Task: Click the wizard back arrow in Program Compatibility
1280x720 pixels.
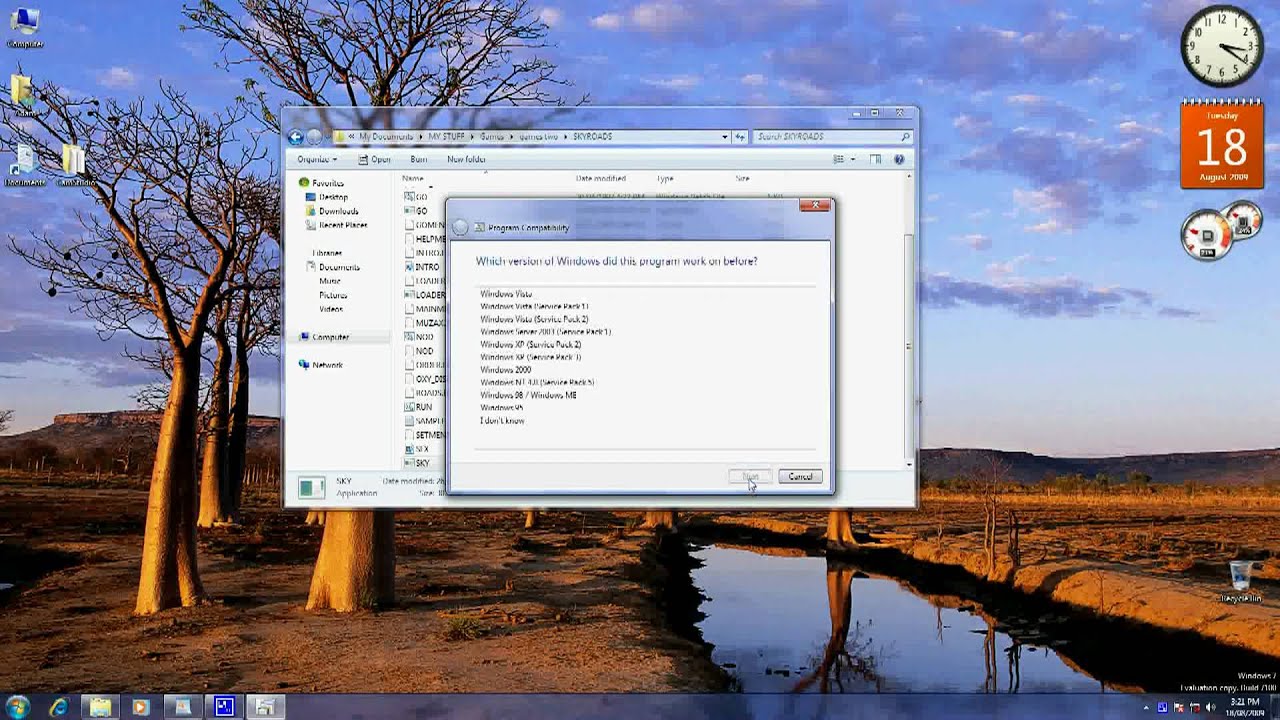Action: point(460,228)
